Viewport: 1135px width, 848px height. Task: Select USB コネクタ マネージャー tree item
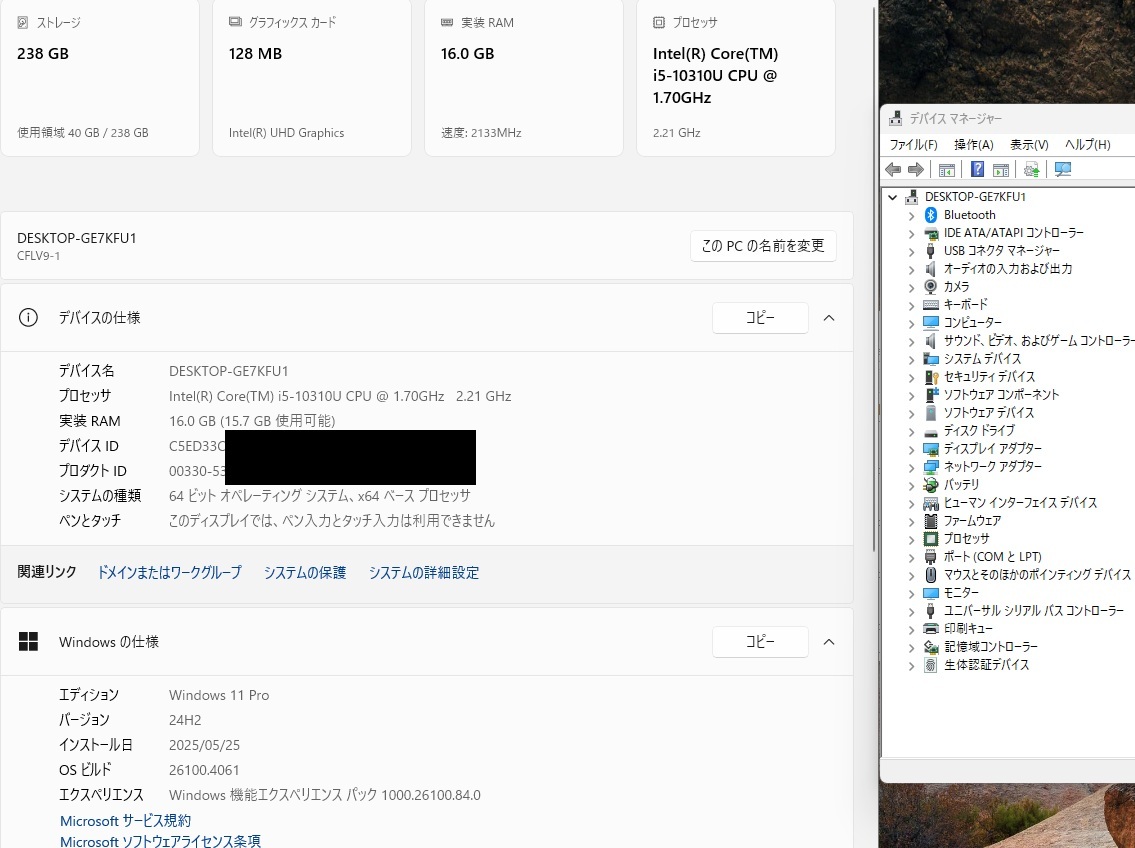coord(1002,250)
